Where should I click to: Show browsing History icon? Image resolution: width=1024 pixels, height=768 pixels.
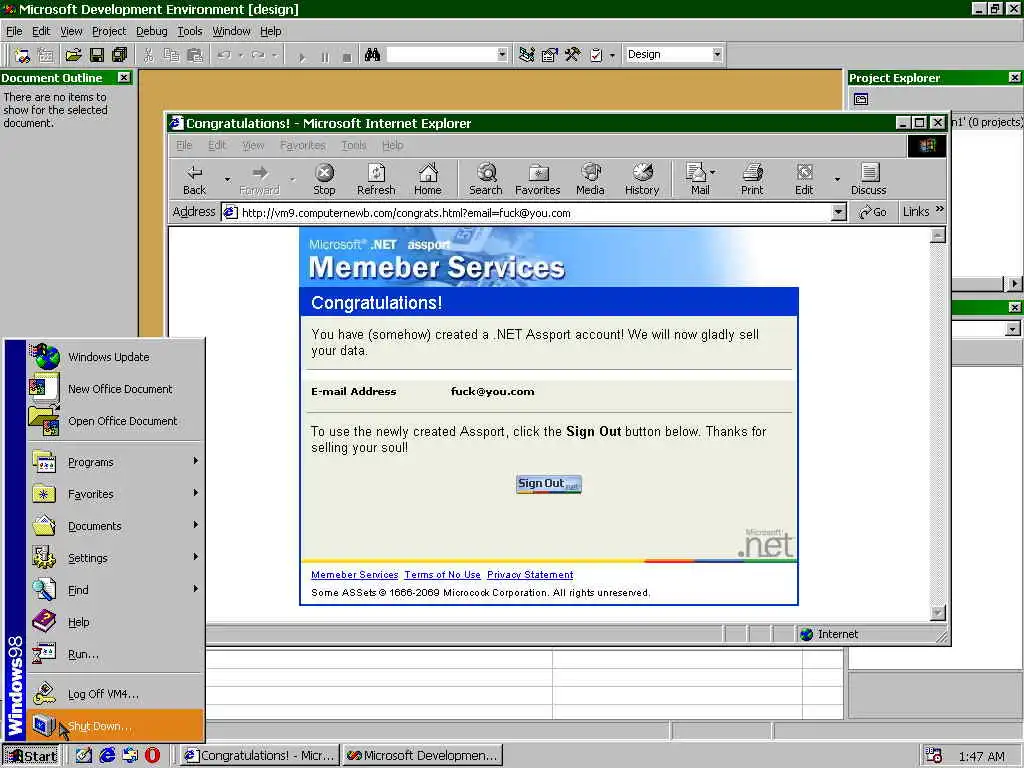642,179
